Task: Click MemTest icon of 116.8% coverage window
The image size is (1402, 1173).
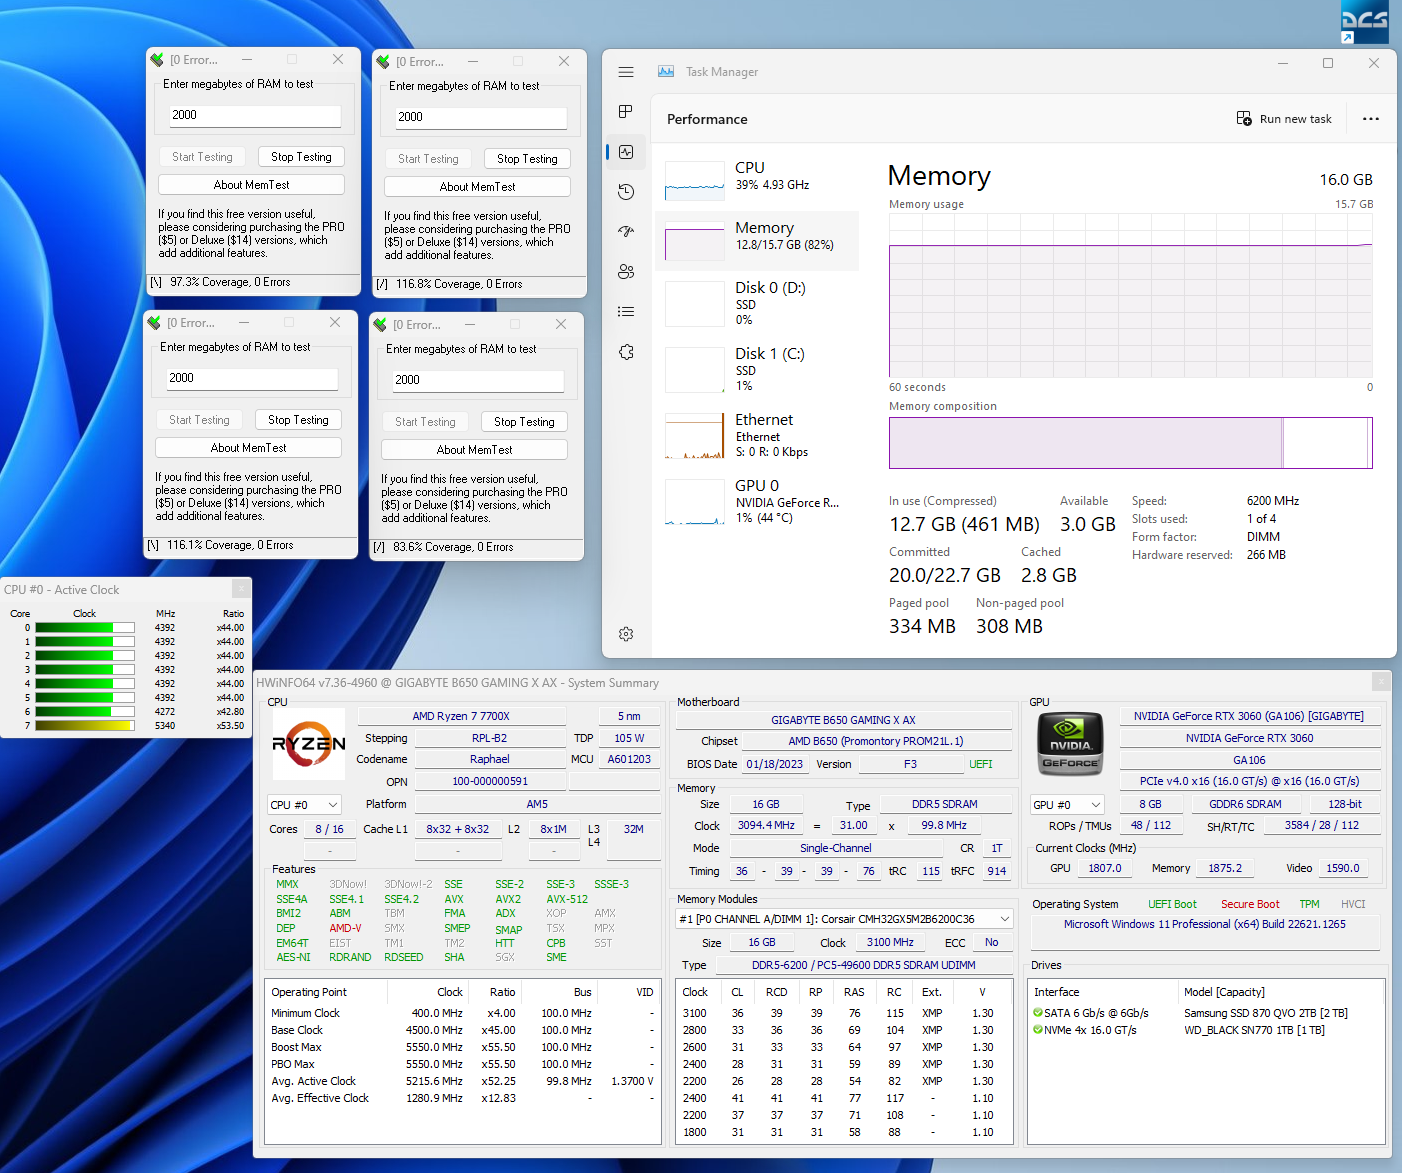Action: pos(383,62)
